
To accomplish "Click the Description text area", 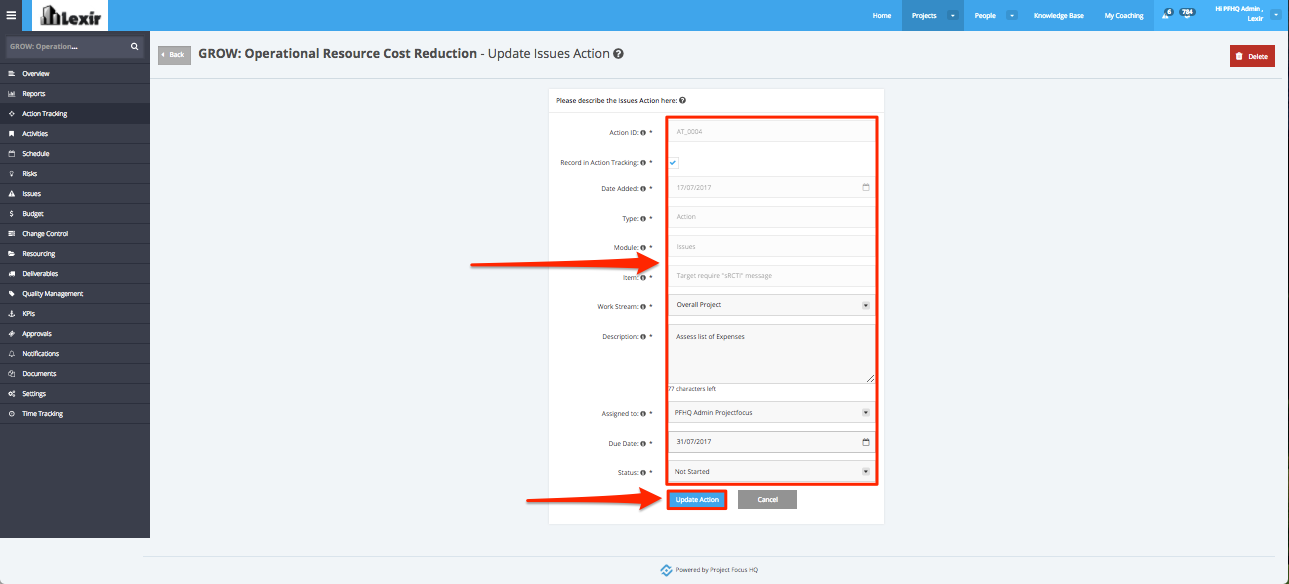I will [x=771, y=354].
